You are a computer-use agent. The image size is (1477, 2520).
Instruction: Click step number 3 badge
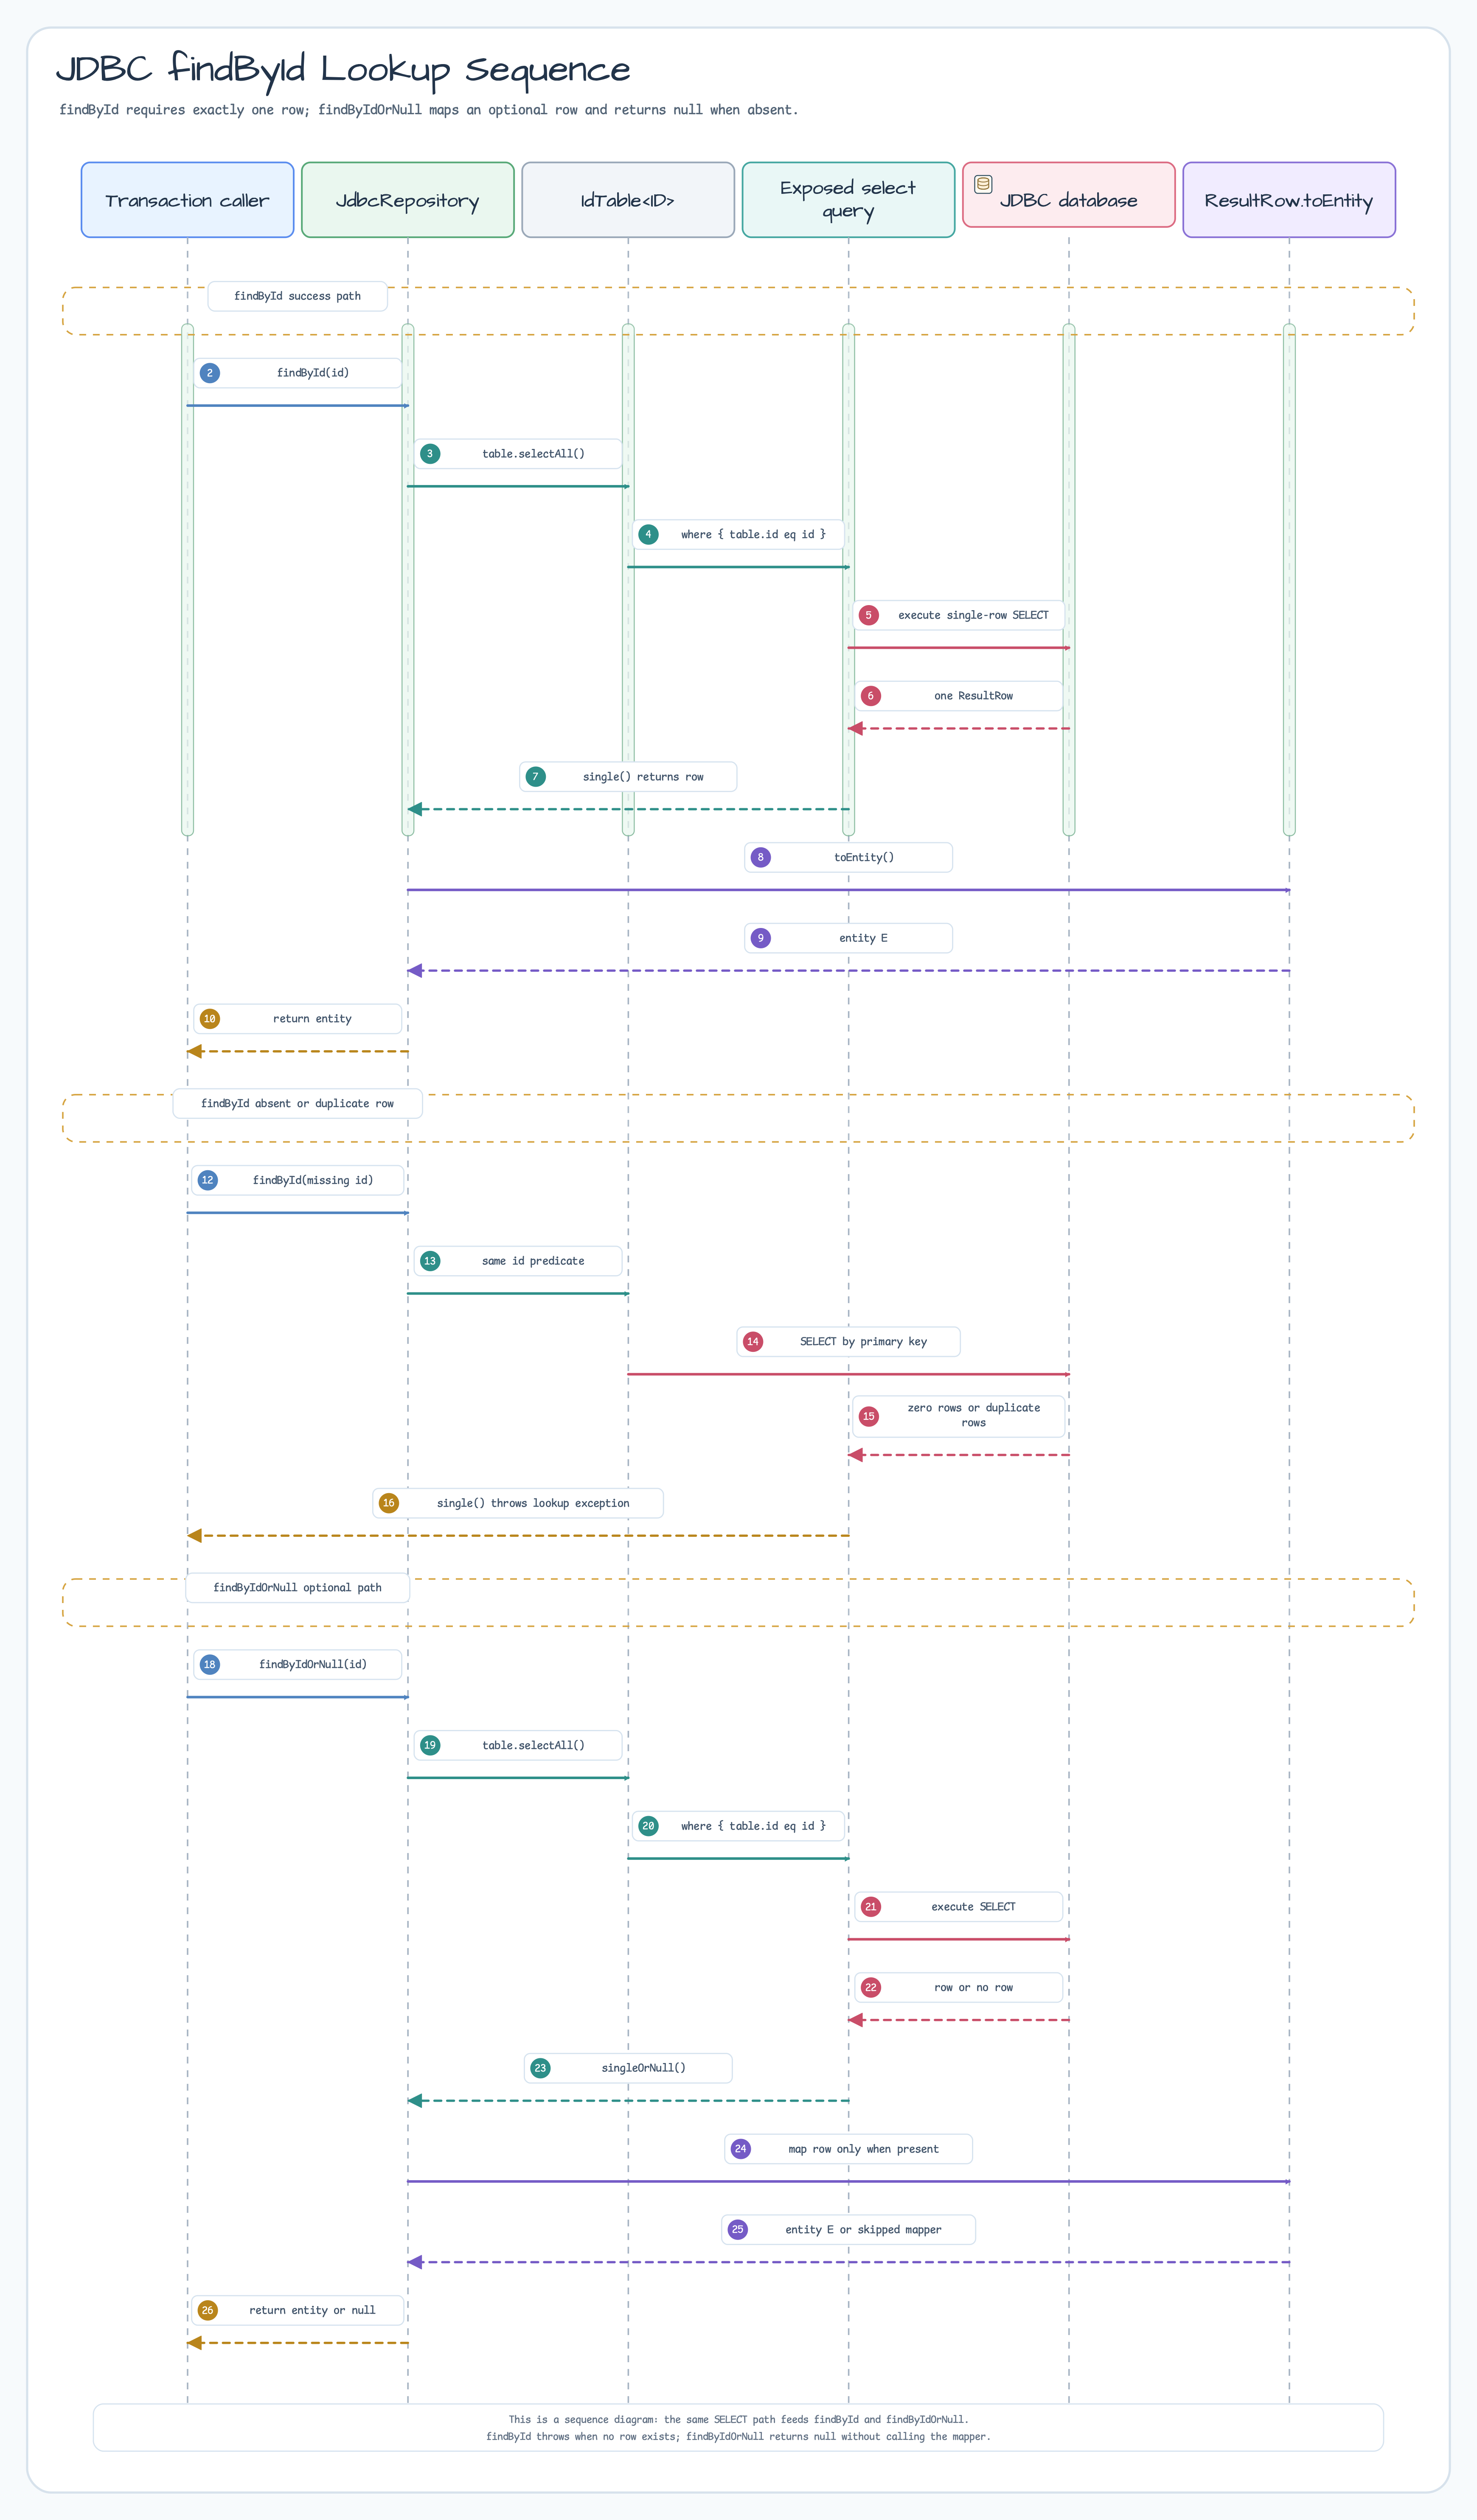430,454
